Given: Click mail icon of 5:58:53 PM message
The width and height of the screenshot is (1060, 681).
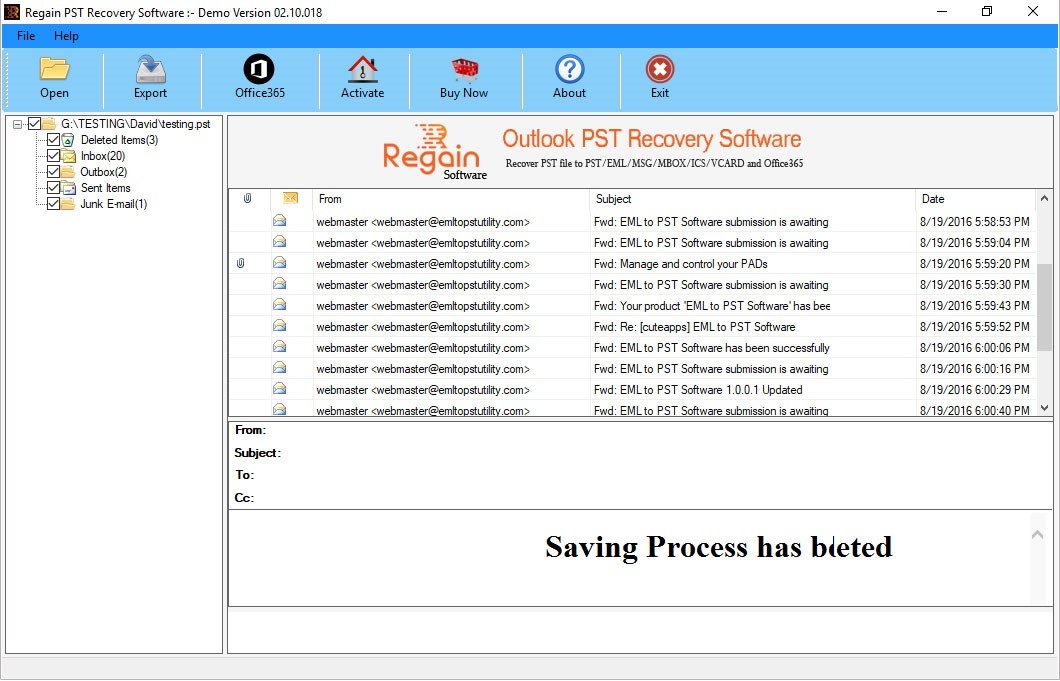Looking at the screenshot, I should (279, 220).
